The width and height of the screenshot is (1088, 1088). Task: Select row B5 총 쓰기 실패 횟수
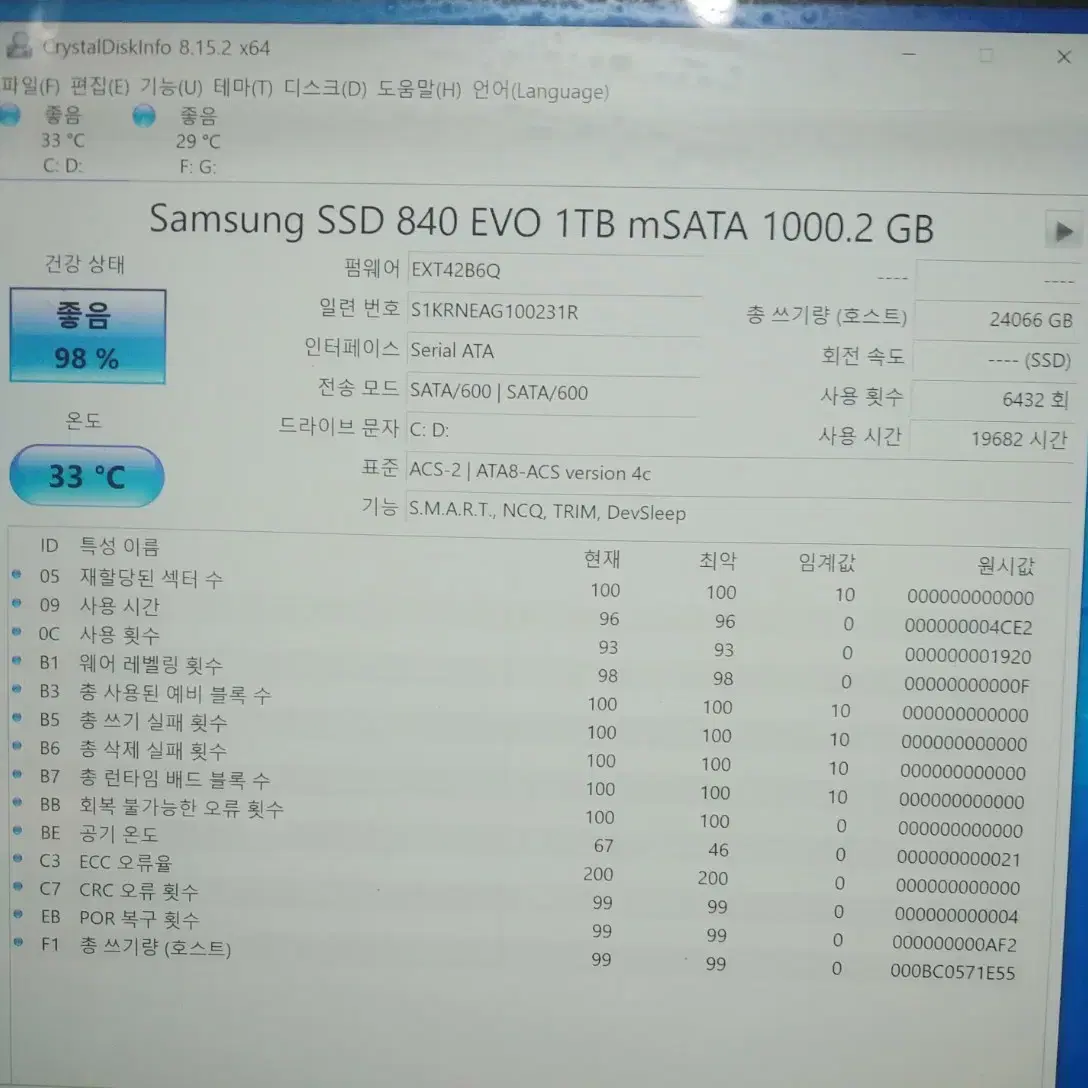(x=521, y=730)
